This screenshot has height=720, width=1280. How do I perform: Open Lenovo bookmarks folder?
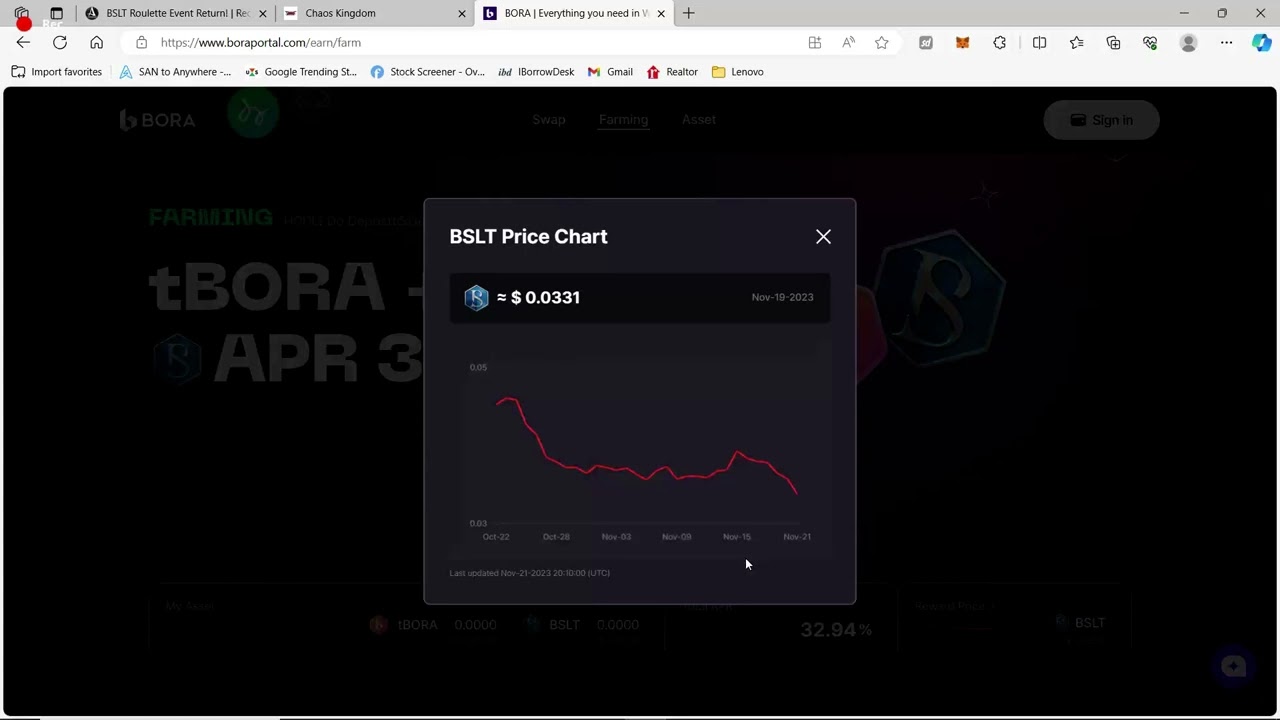coord(738,72)
